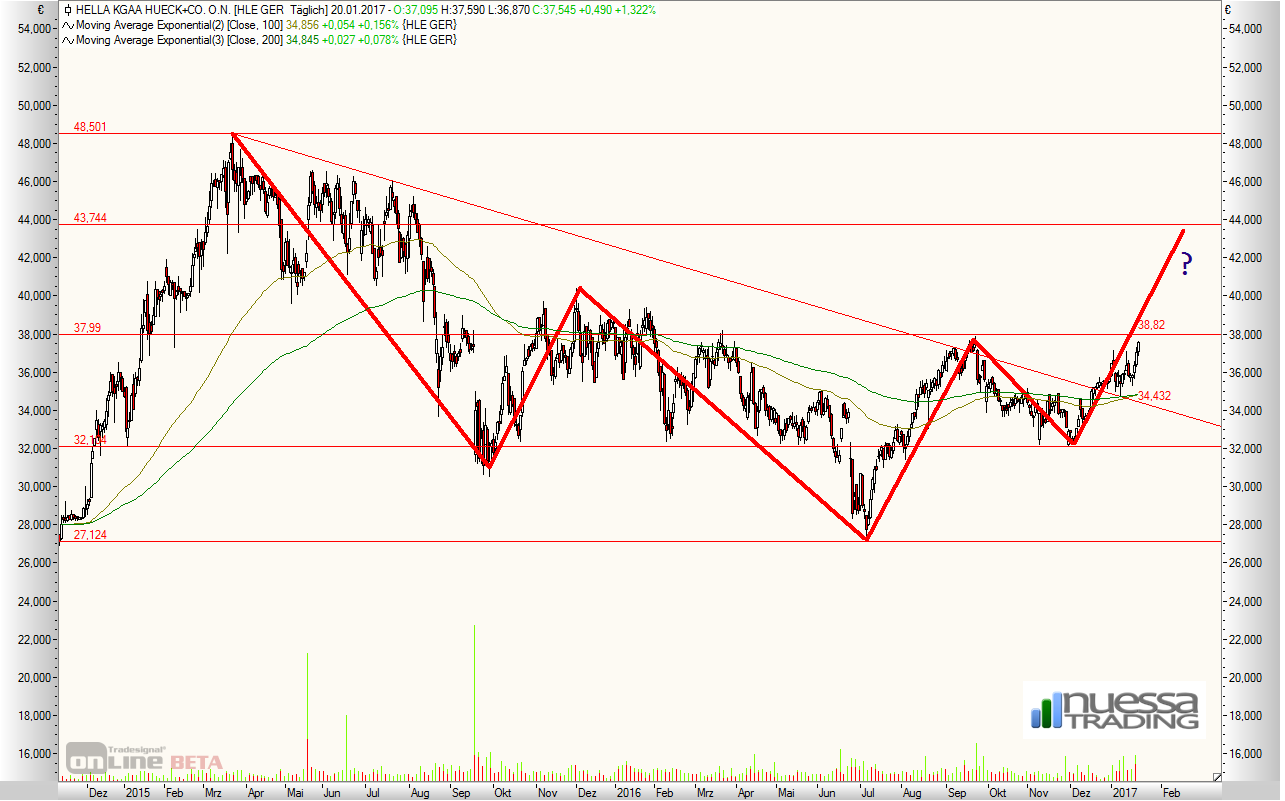Click the 38,82 price annotation

pos(1152,325)
